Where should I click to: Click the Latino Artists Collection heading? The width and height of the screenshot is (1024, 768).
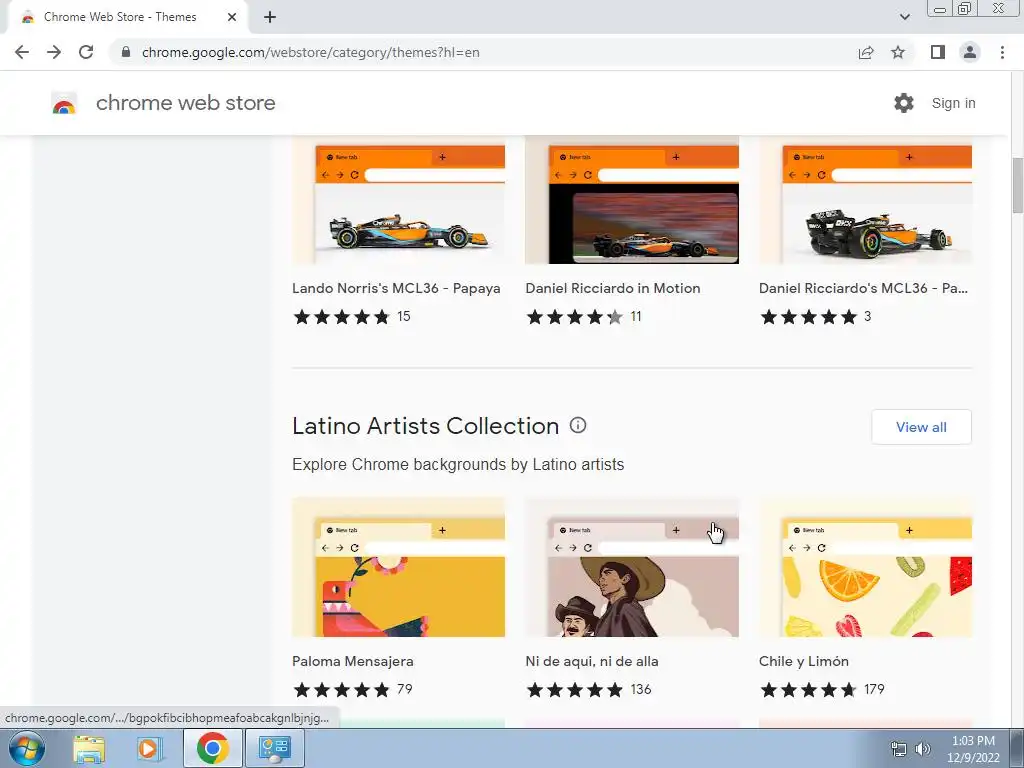pos(425,426)
